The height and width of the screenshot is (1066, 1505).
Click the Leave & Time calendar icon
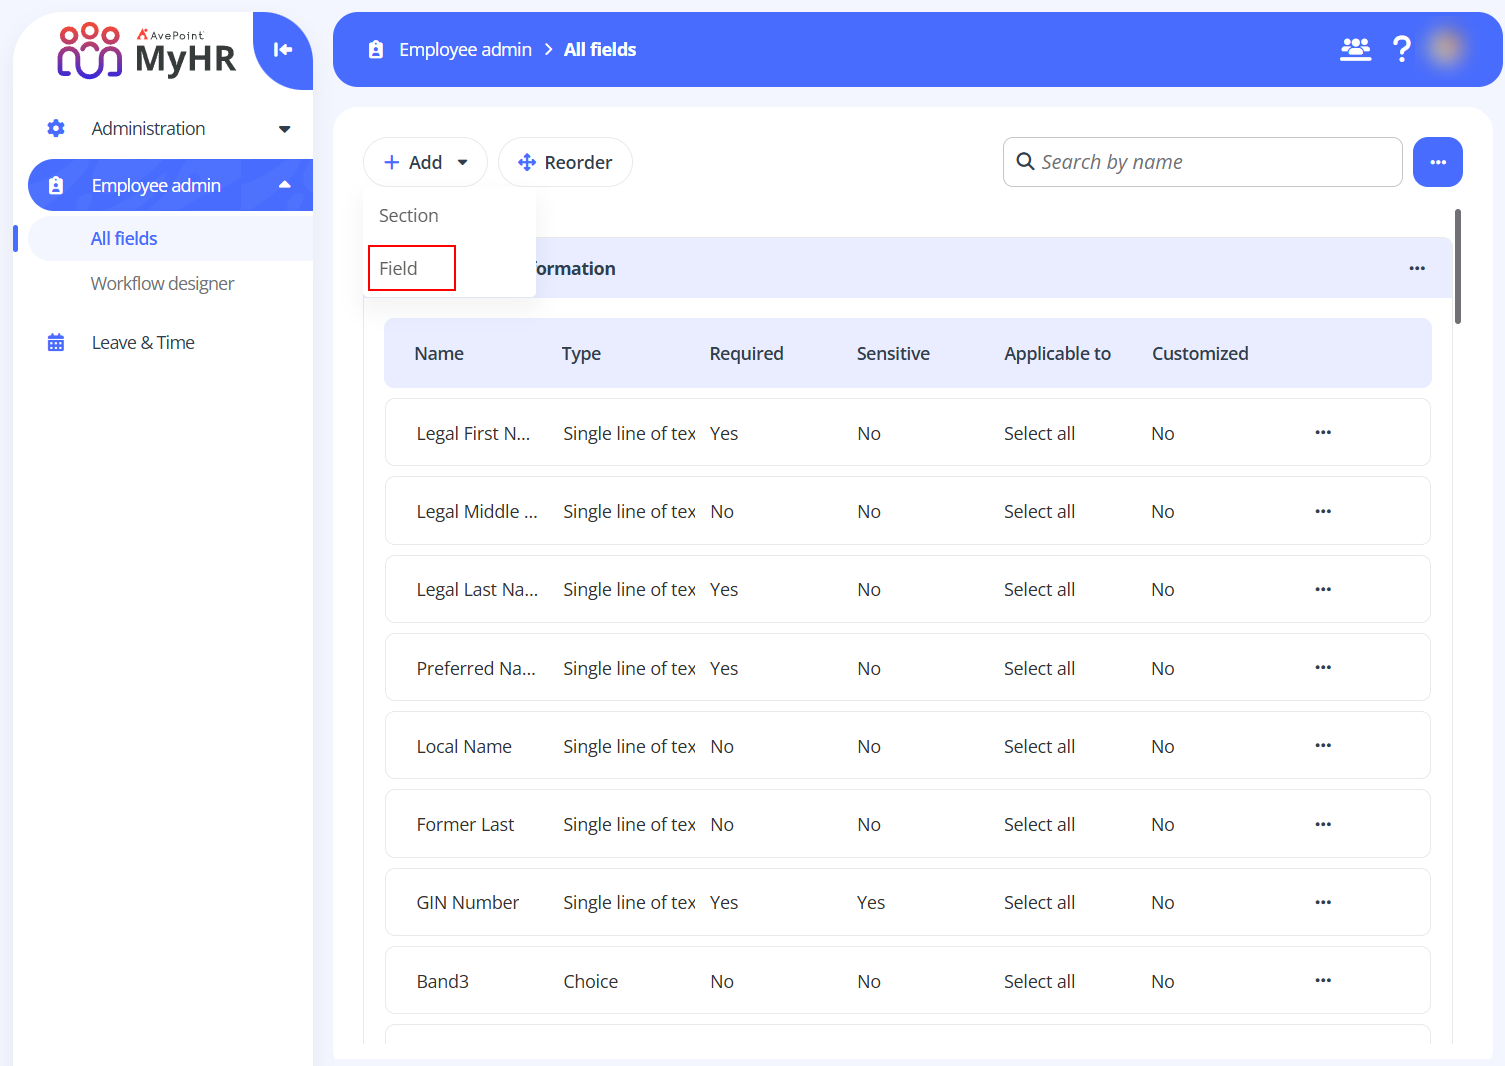pyautogui.click(x=56, y=343)
